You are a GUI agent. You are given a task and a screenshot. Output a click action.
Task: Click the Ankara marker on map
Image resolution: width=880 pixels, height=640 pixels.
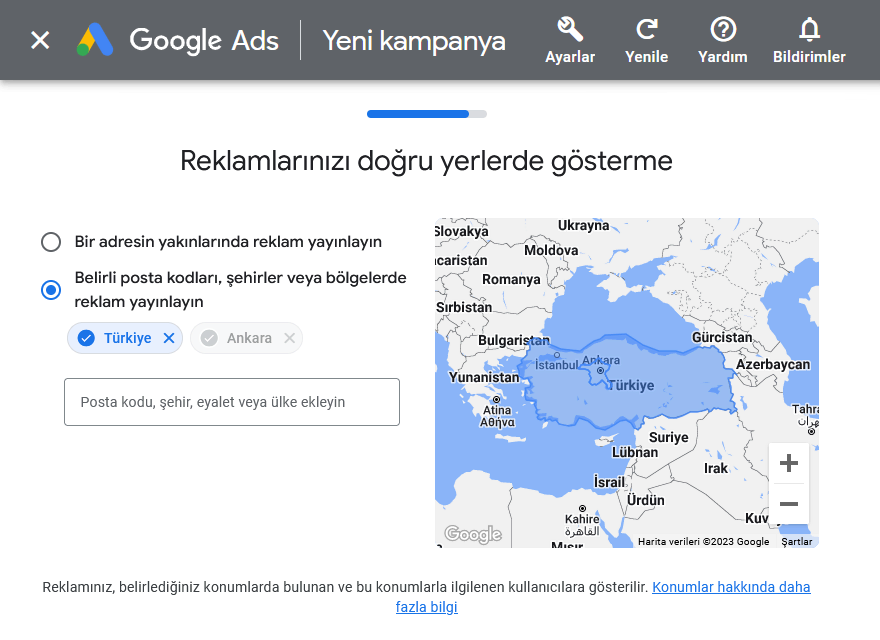coord(601,371)
